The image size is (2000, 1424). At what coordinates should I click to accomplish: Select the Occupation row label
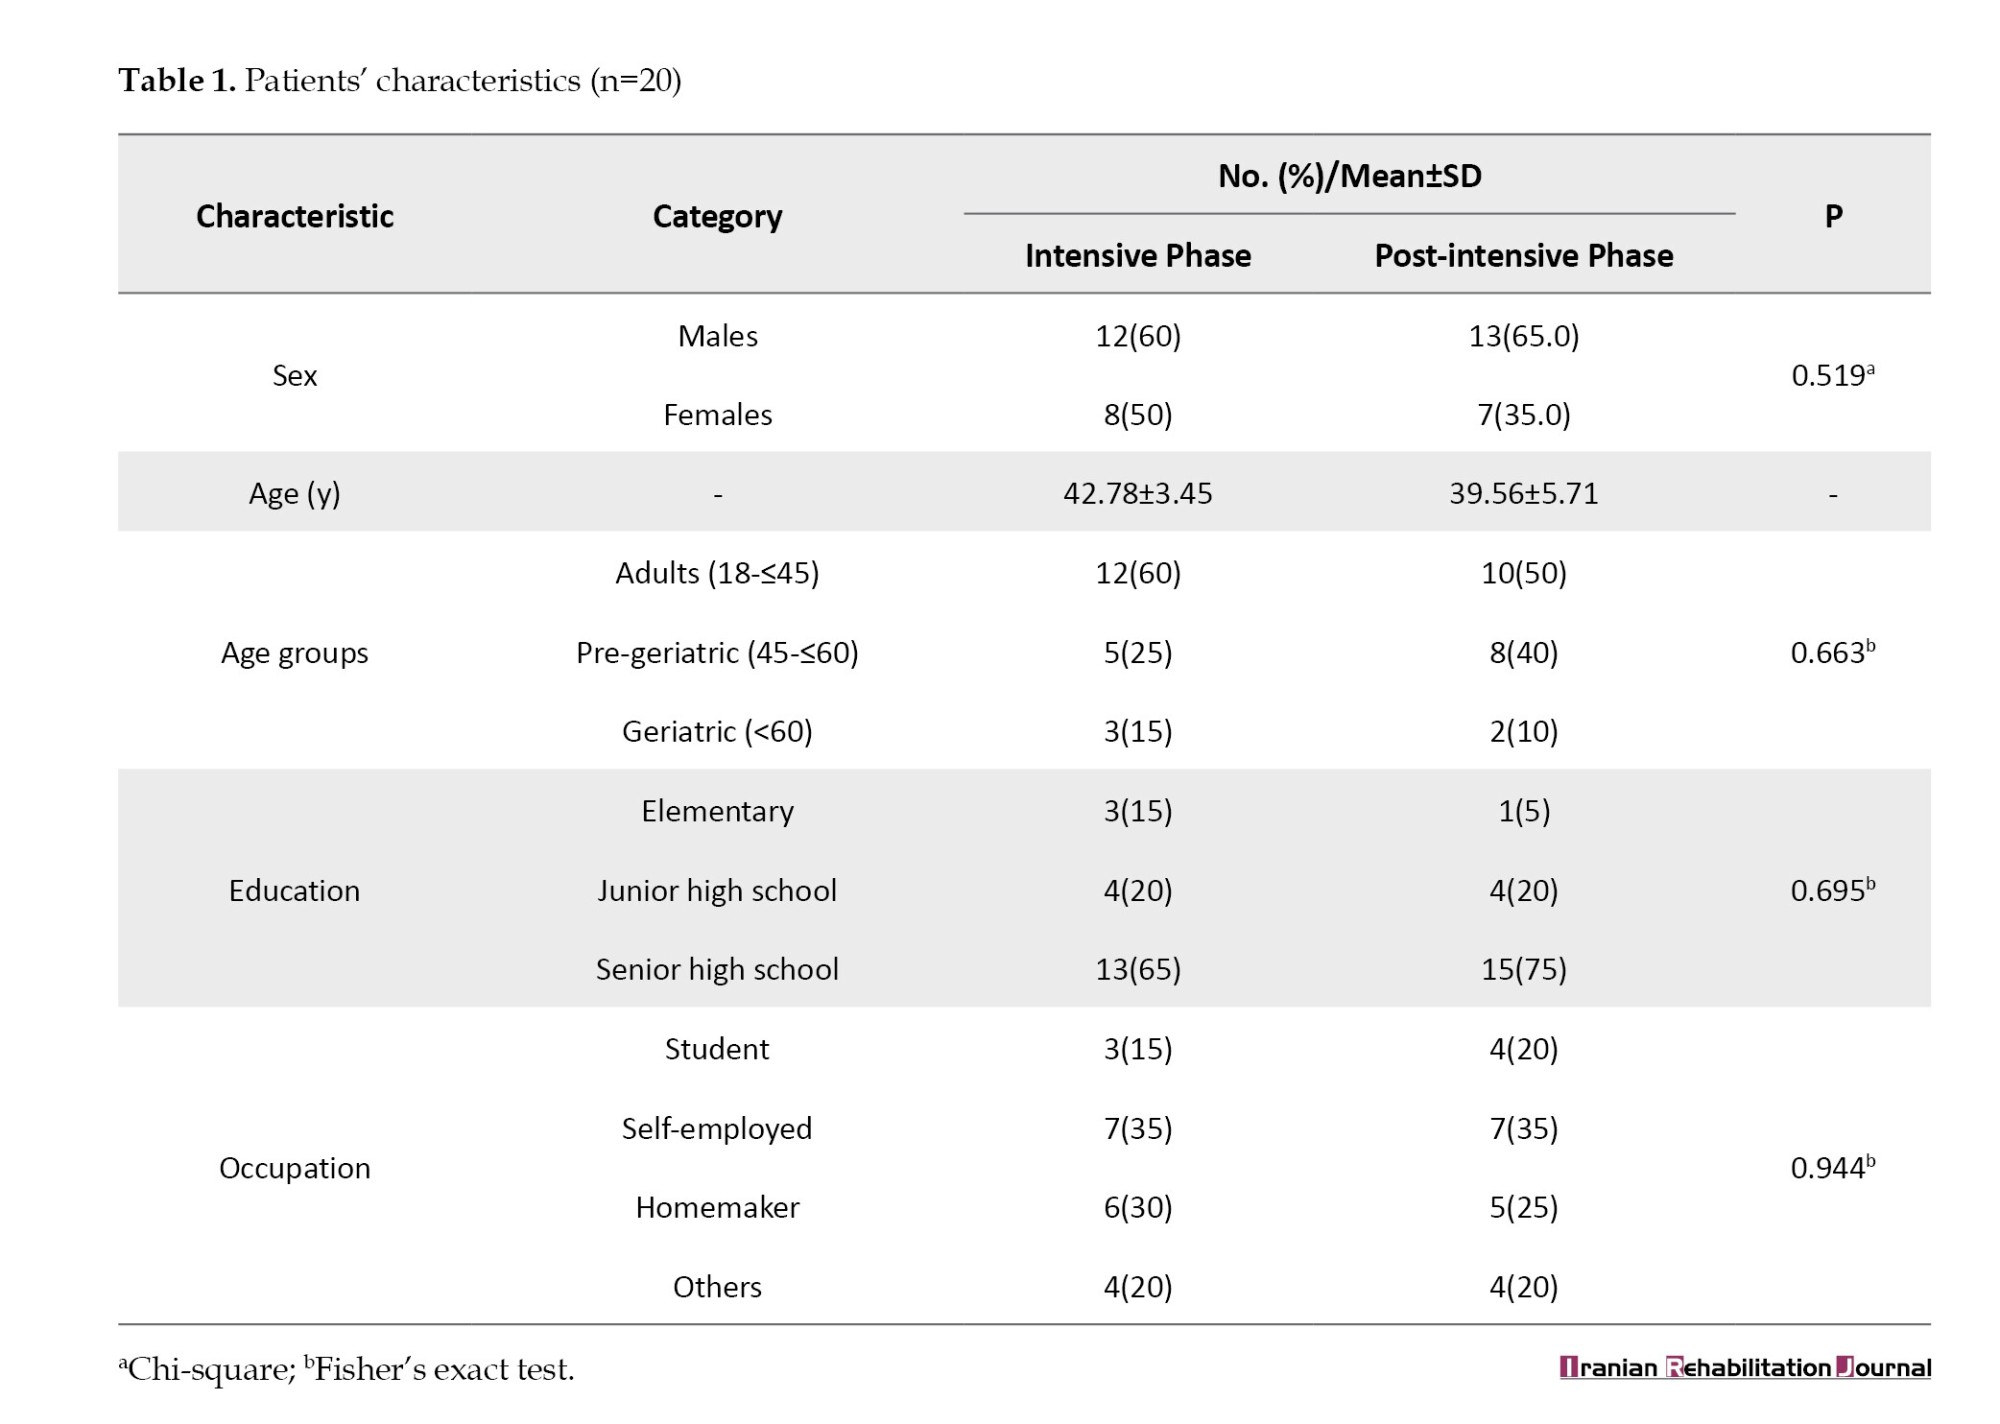tap(295, 1168)
